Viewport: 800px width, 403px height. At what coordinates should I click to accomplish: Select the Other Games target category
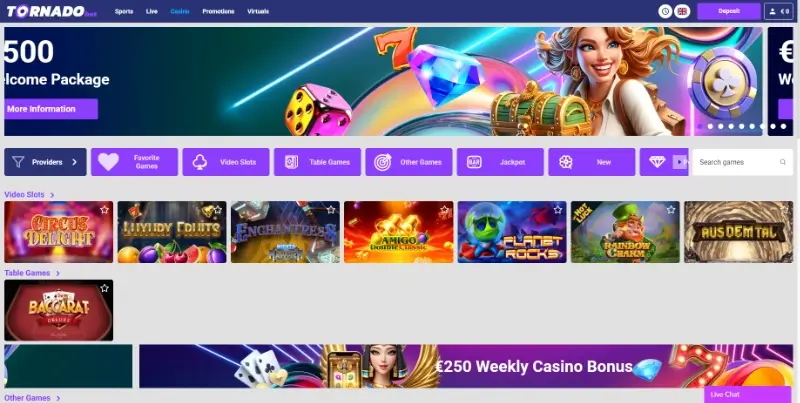(409, 162)
